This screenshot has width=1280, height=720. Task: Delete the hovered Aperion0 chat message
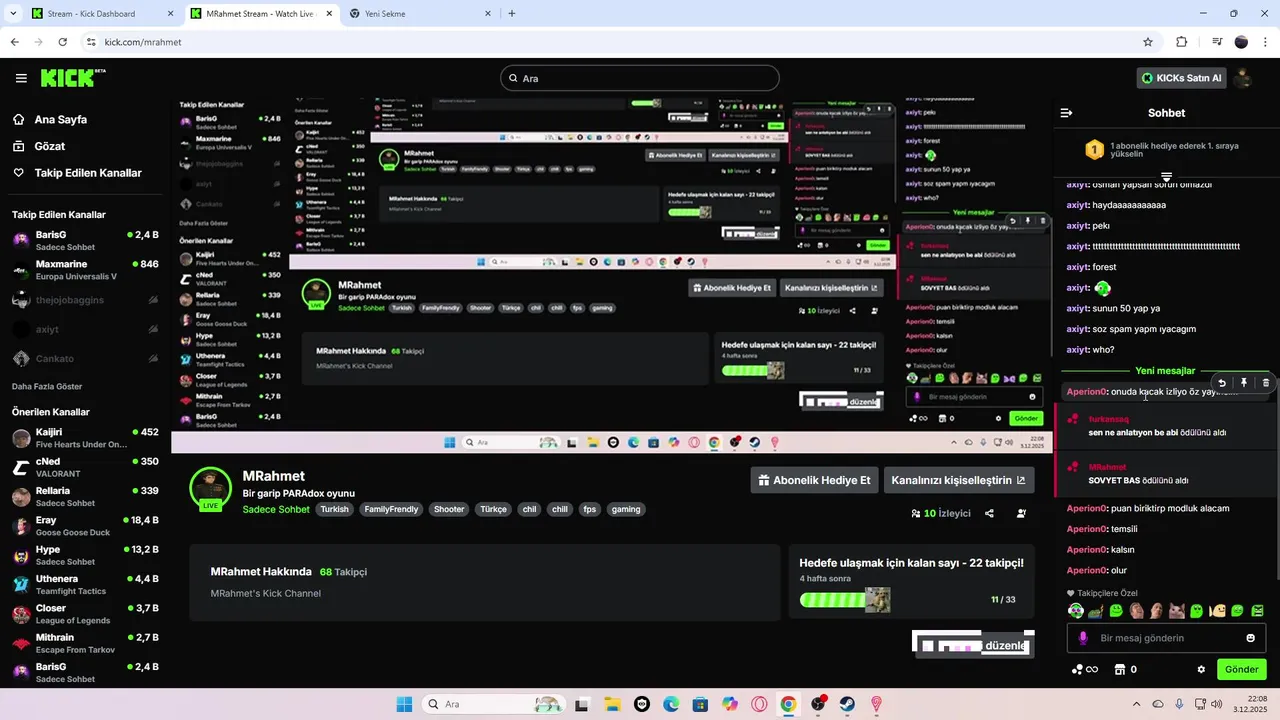(x=1266, y=383)
